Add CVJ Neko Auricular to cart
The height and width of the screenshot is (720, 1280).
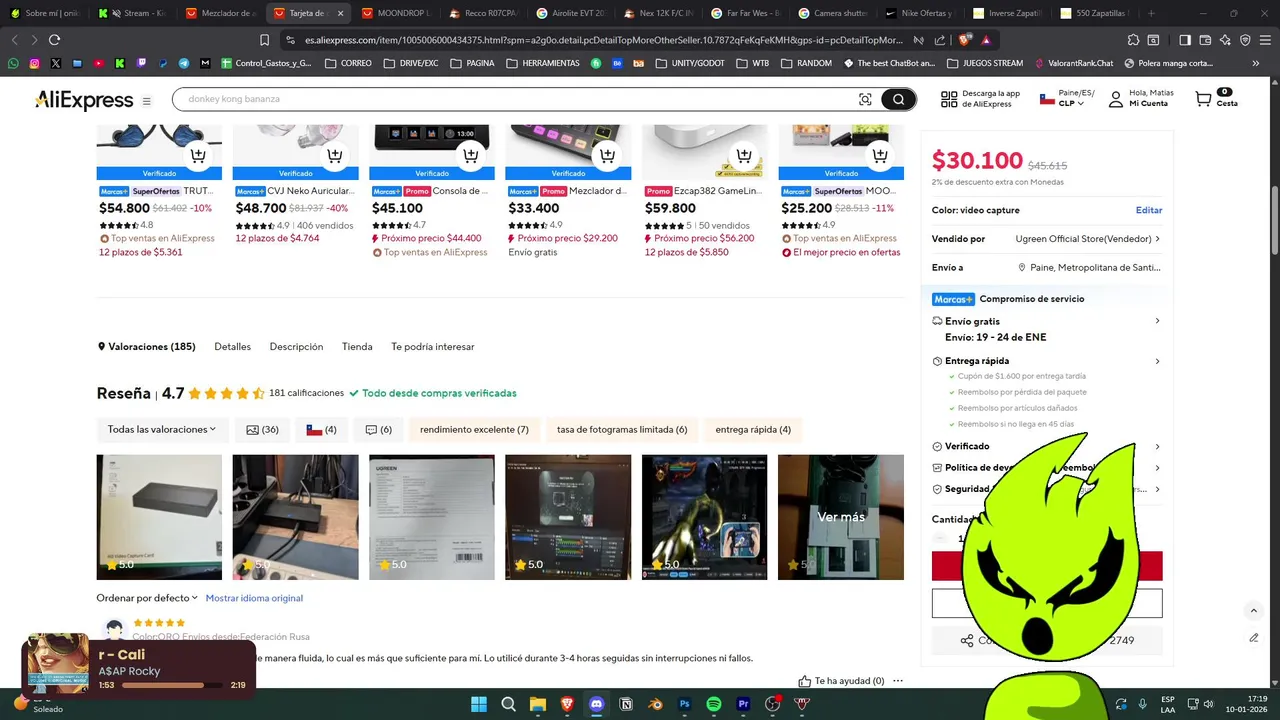(x=334, y=155)
